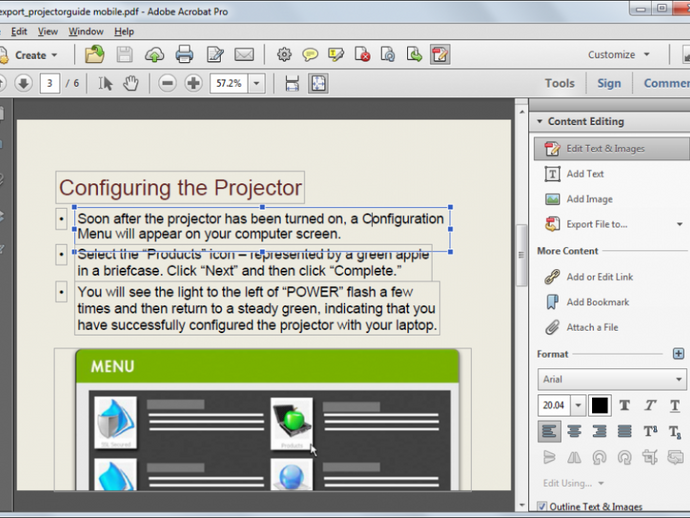Screen dimensions: 690x518
Task: Switch to the Sign pane
Action: pos(609,83)
